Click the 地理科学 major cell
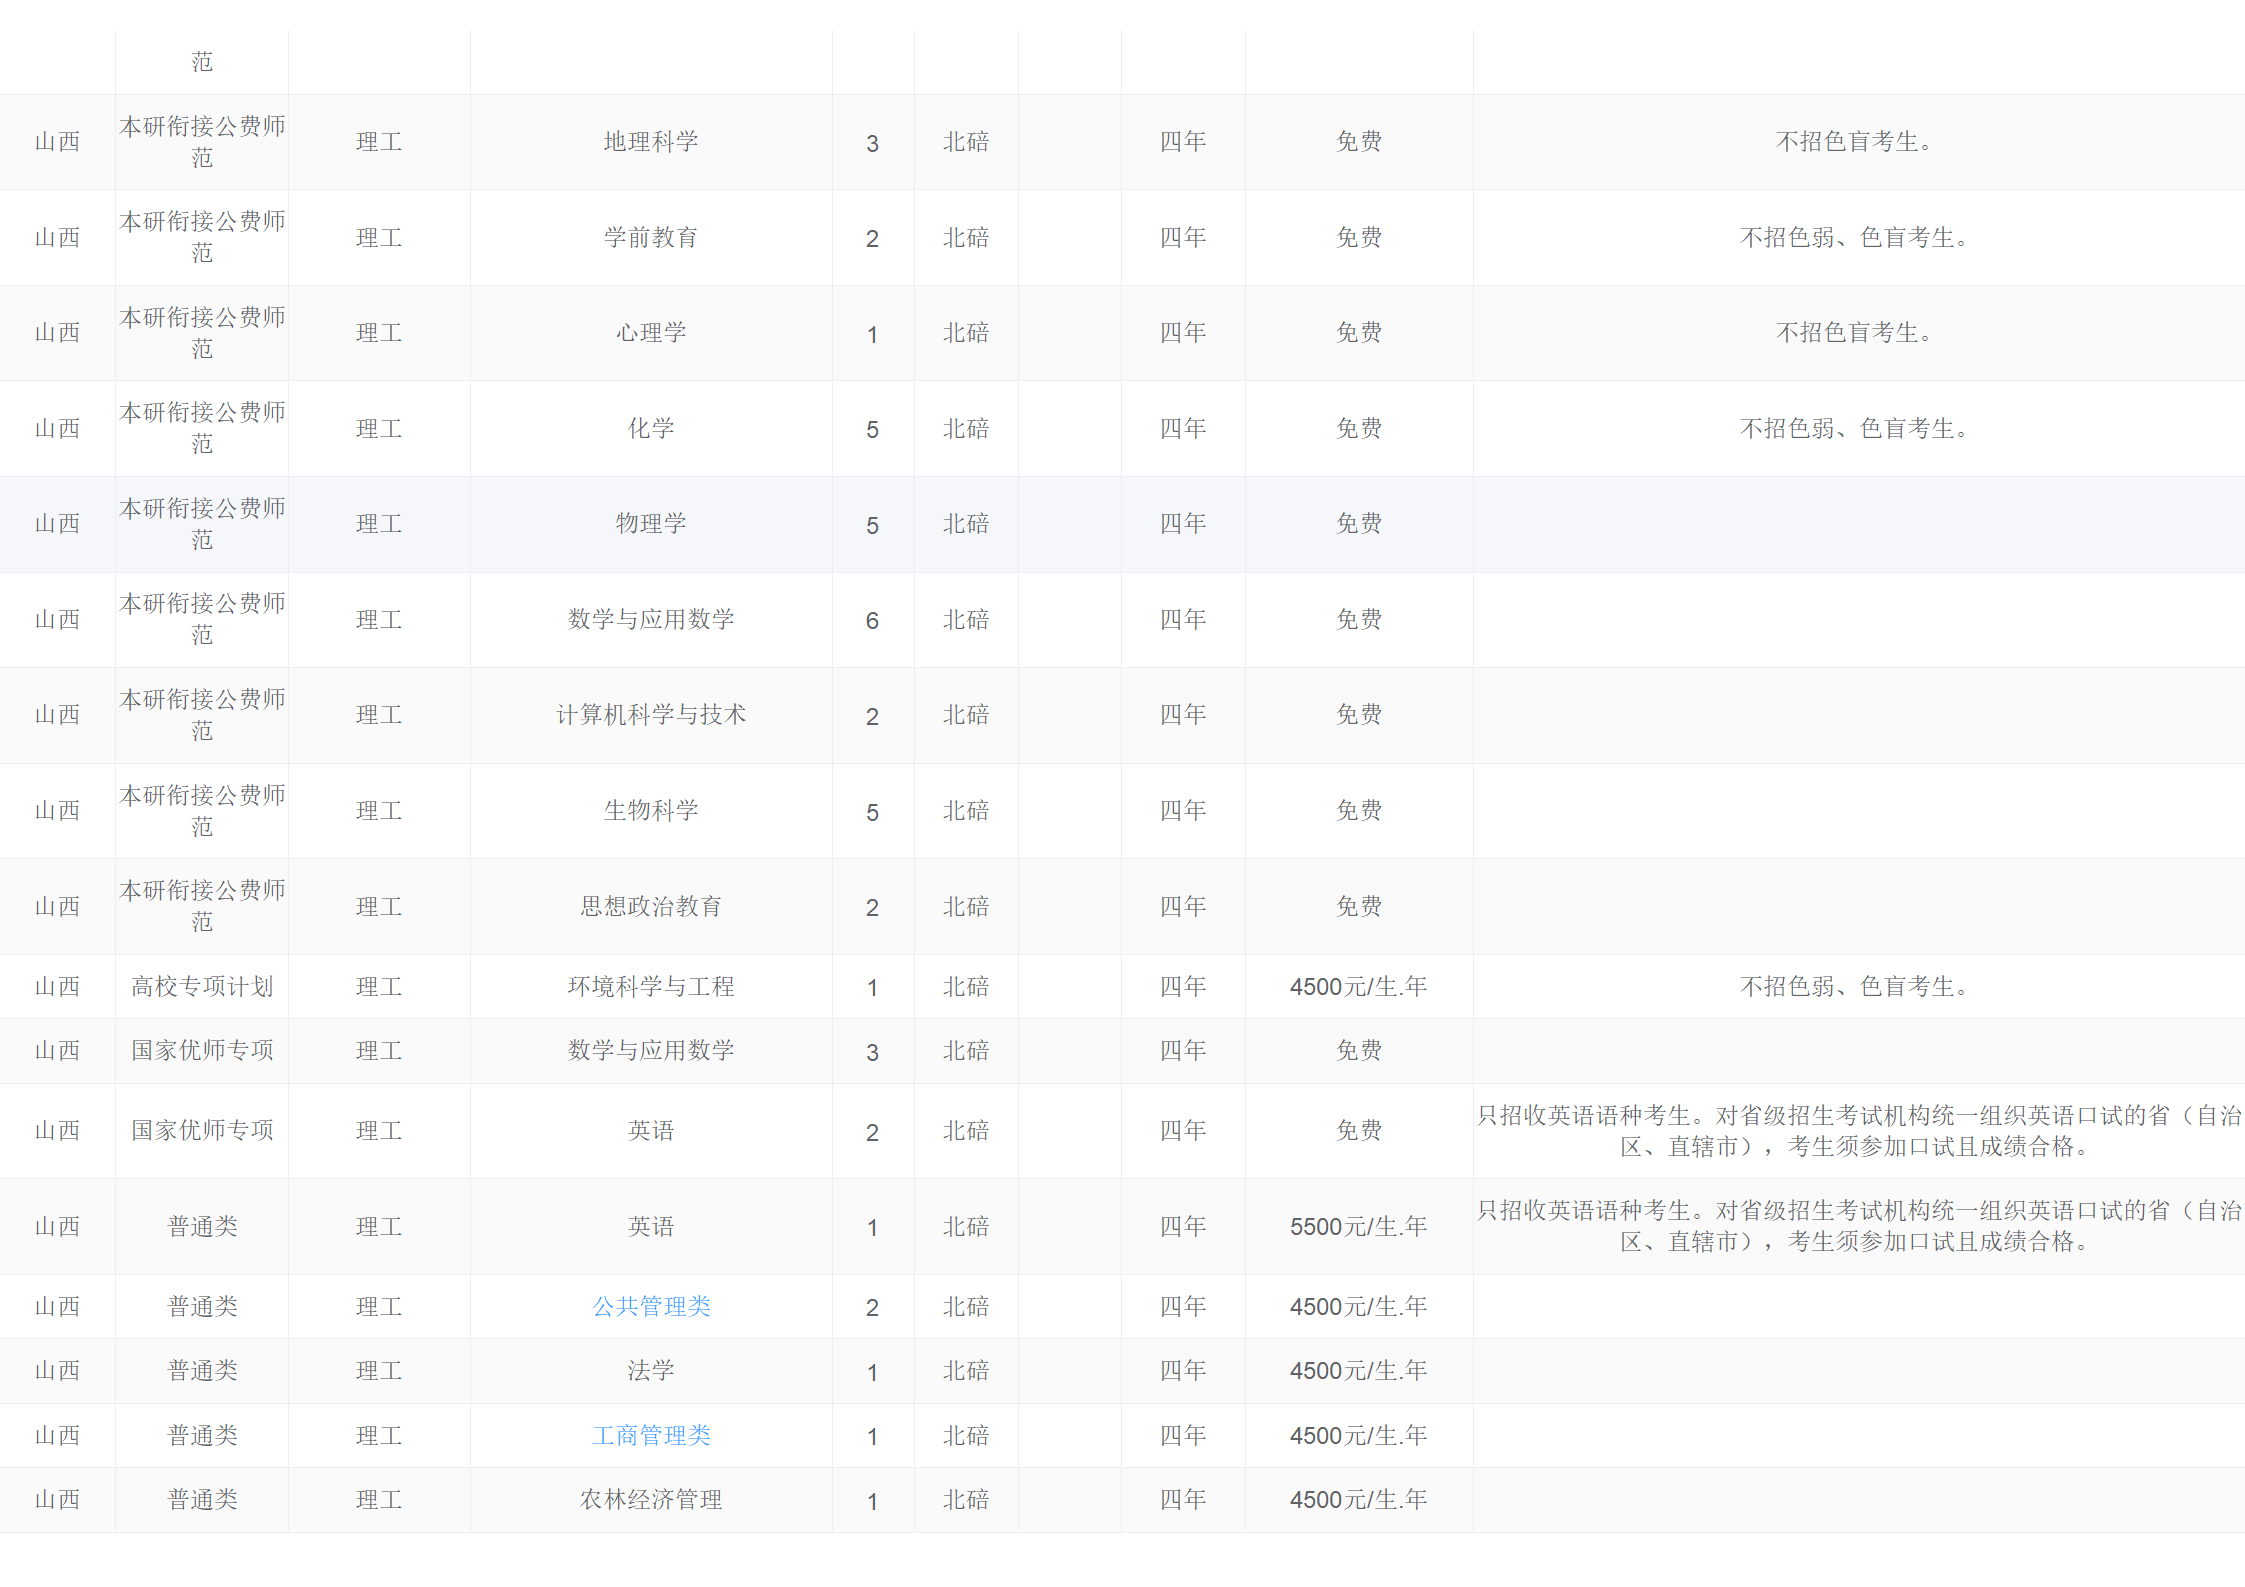2245x1587 pixels. [x=651, y=142]
